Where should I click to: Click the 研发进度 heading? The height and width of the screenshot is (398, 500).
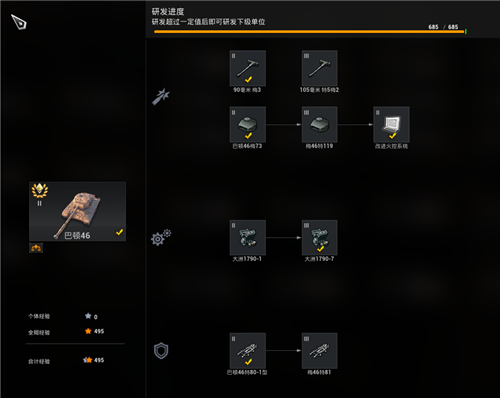coord(168,12)
